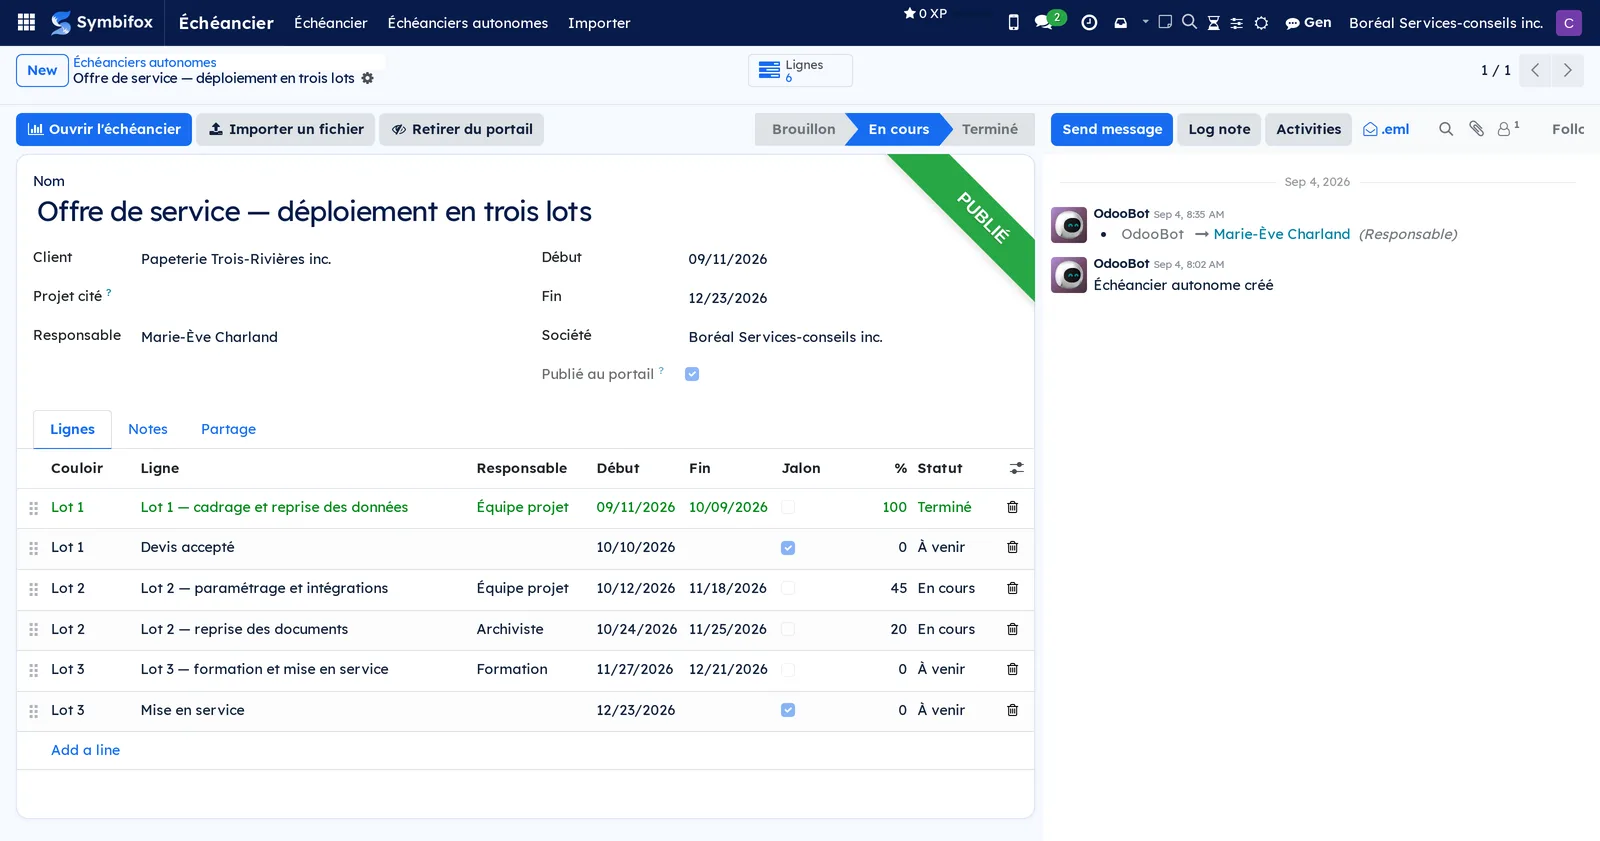Delete the Mise en service line

click(1012, 710)
